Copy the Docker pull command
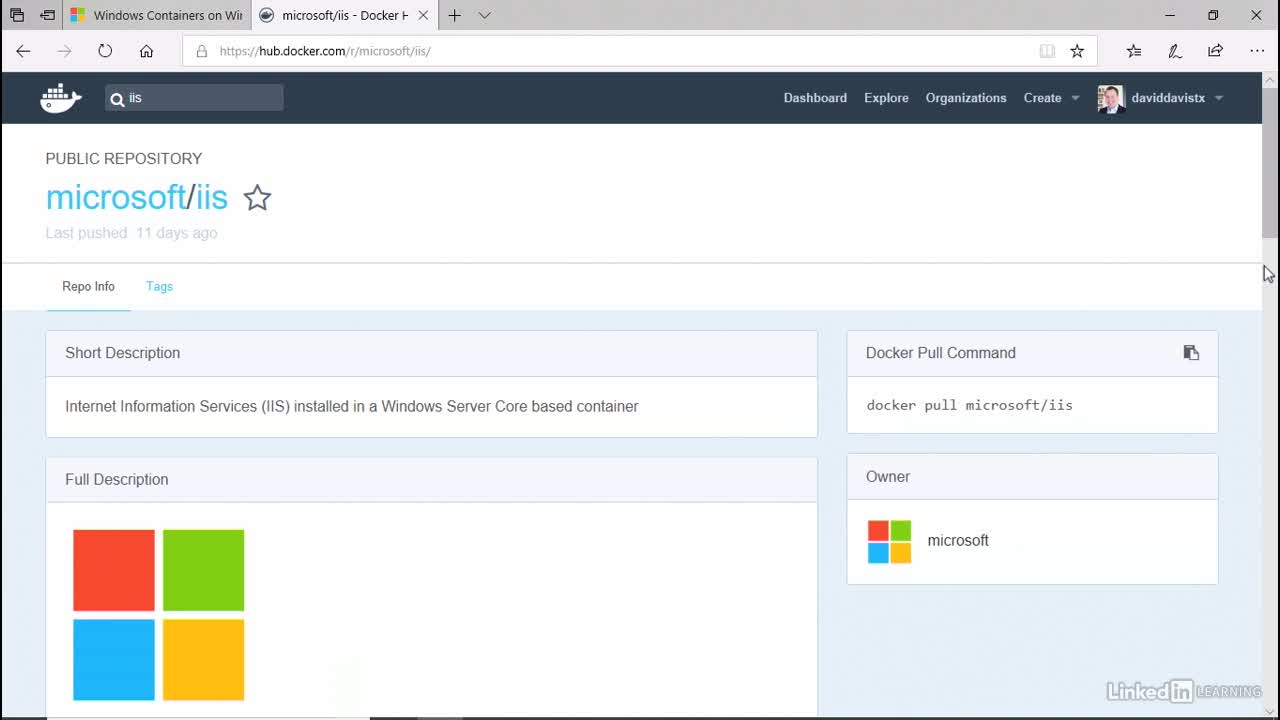Viewport: 1280px width, 720px height. coord(1191,353)
